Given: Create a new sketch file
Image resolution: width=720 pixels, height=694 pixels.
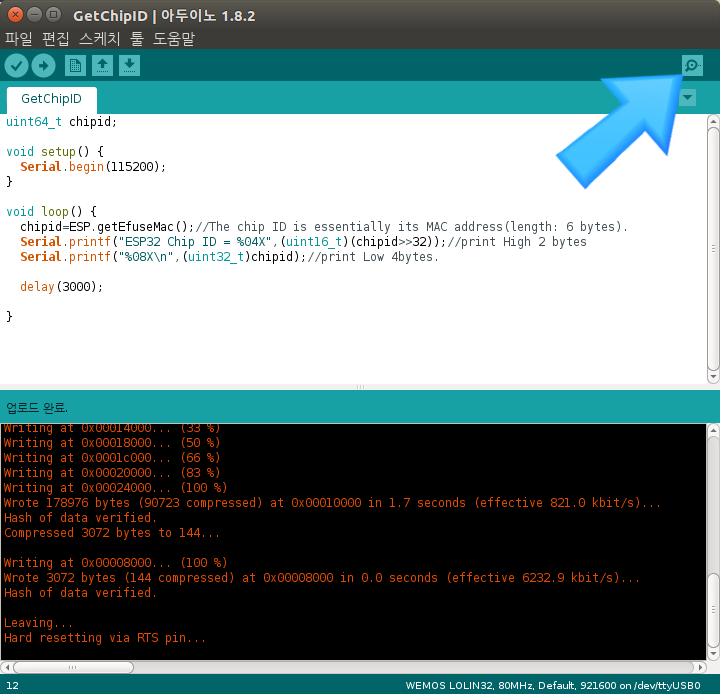Looking at the screenshot, I should [x=75, y=66].
